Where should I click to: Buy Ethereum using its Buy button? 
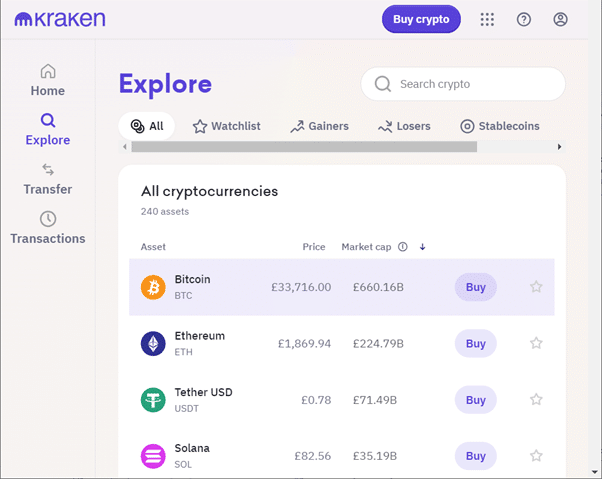(476, 344)
